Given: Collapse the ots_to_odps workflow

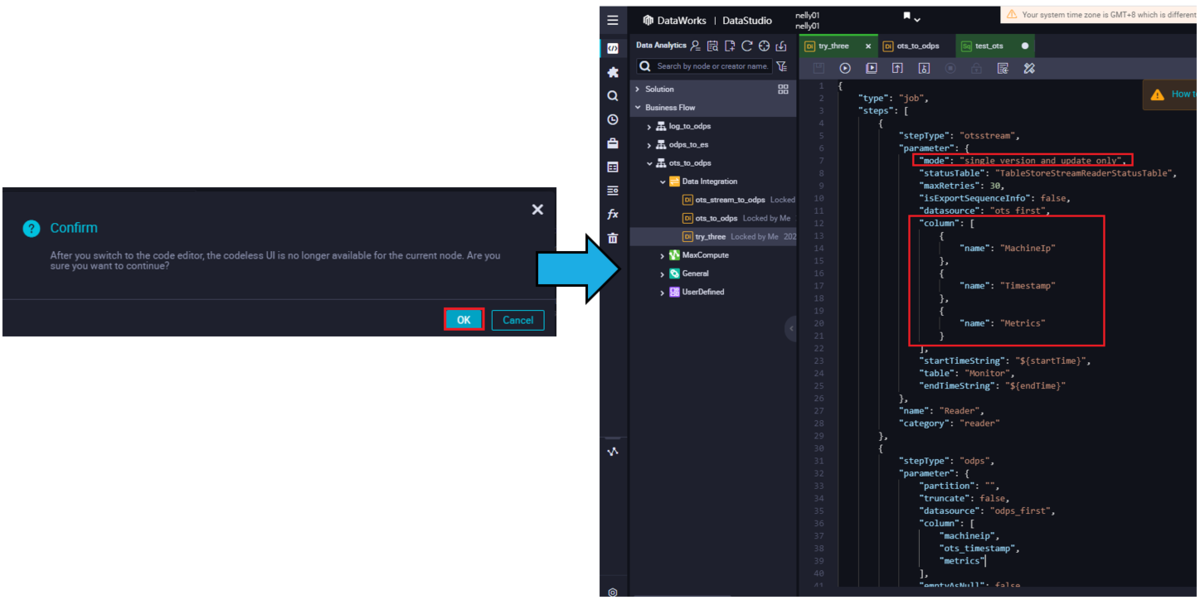Looking at the screenshot, I should tap(649, 163).
